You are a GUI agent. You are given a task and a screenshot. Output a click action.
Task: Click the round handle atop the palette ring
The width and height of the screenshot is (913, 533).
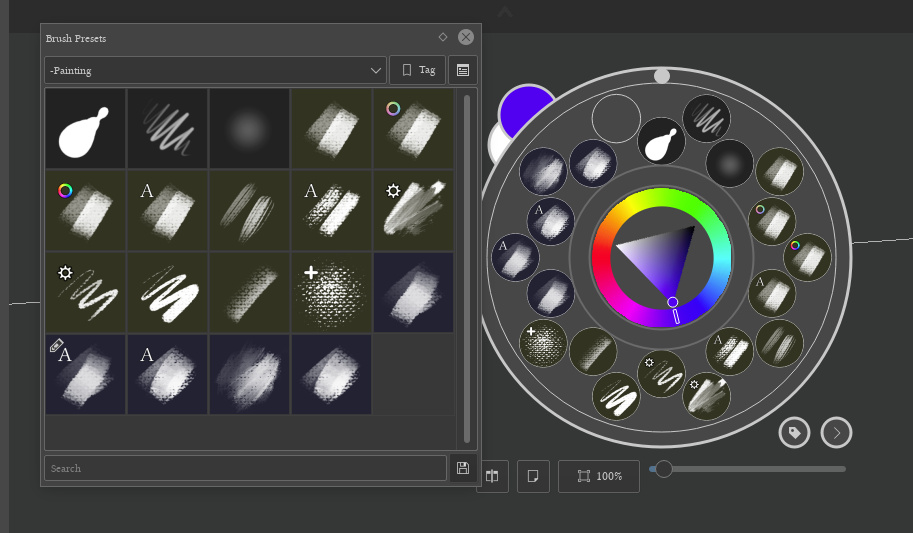pyautogui.click(x=661, y=76)
